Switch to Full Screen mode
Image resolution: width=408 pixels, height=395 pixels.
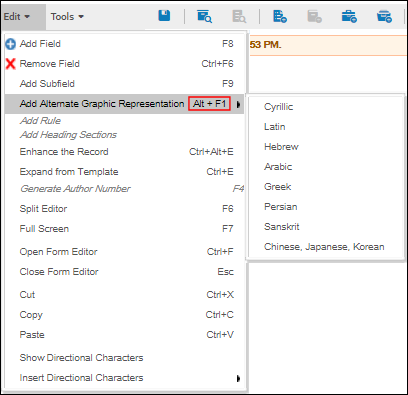pos(125,229)
